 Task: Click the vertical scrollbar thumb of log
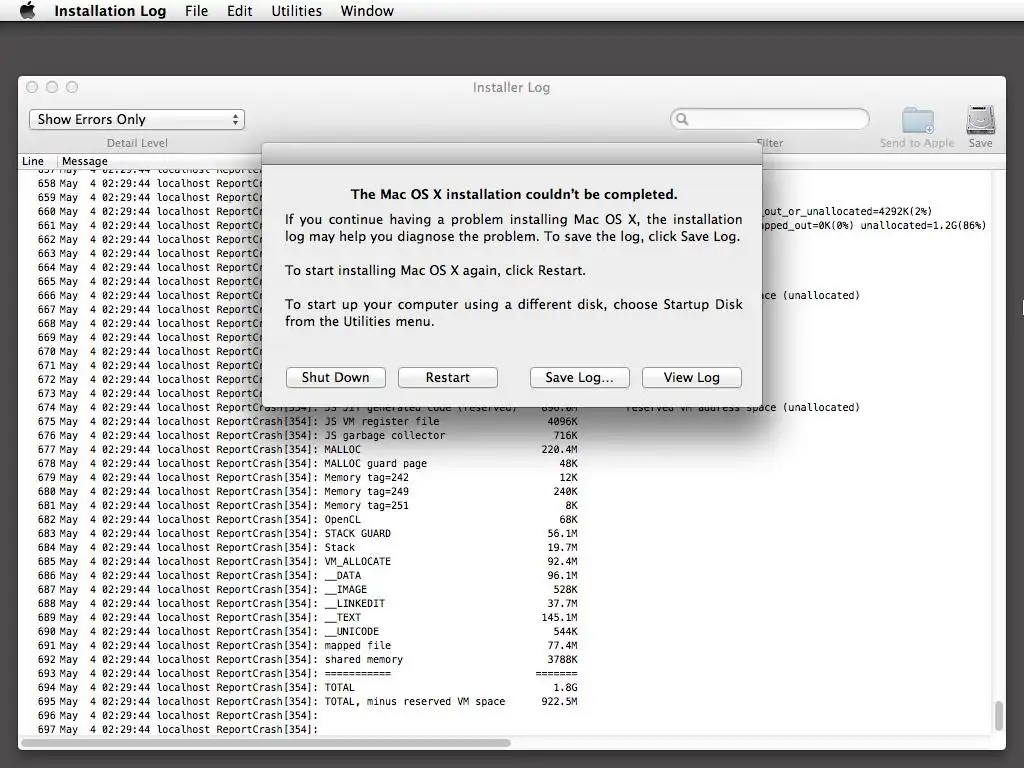click(998, 716)
